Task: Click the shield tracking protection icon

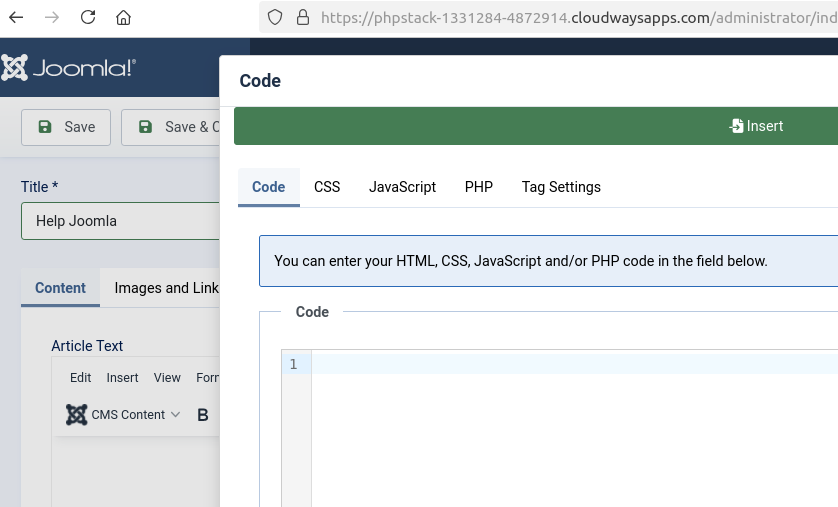Action: coord(275,18)
